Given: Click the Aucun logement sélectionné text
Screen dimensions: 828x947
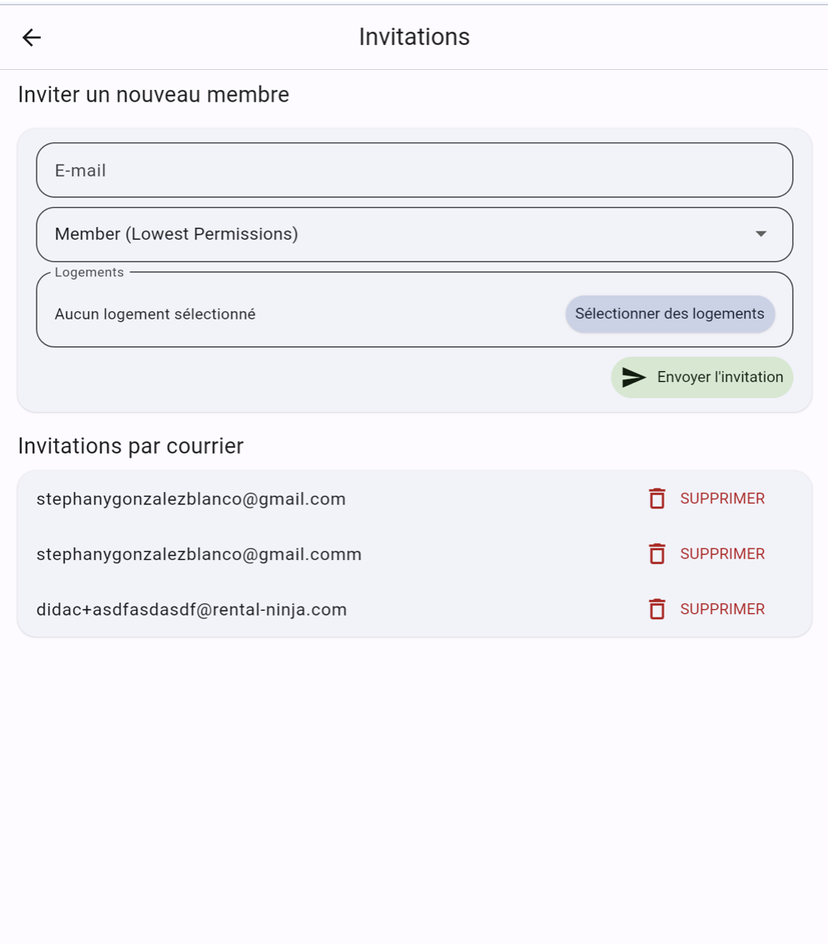Looking at the screenshot, I should [155, 314].
